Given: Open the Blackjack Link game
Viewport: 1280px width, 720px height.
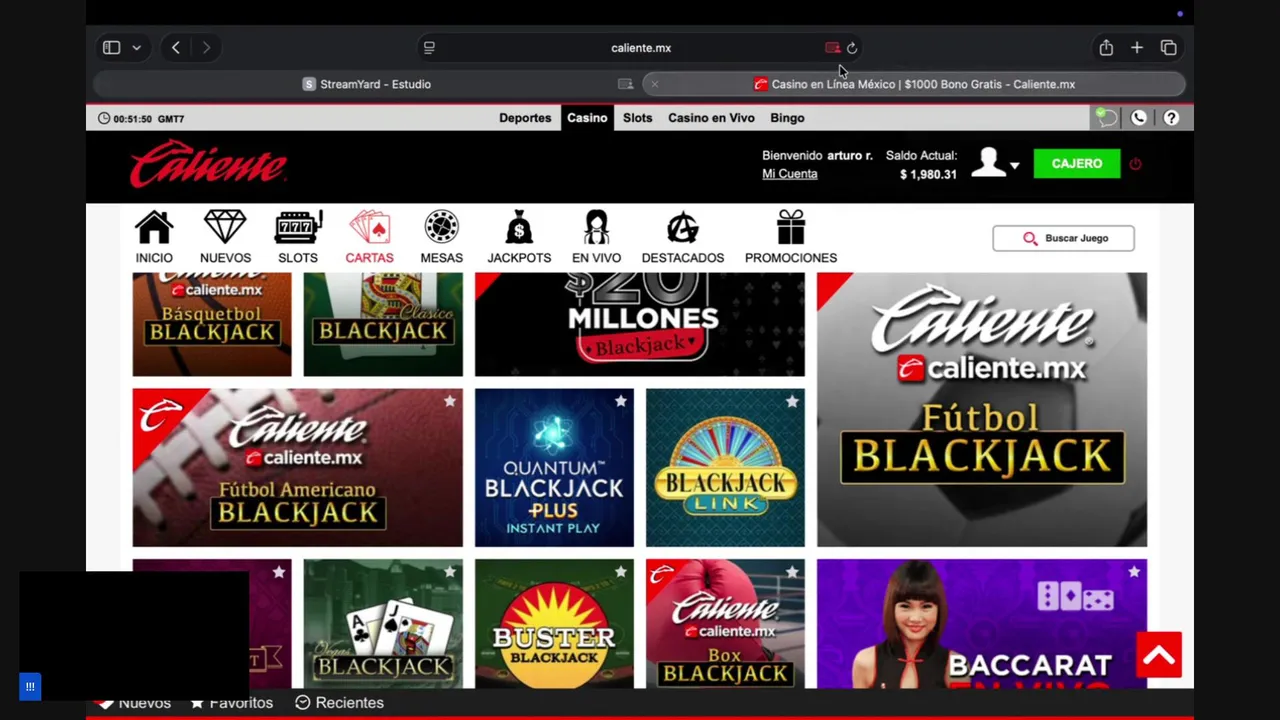Looking at the screenshot, I should click(x=725, y=468).
